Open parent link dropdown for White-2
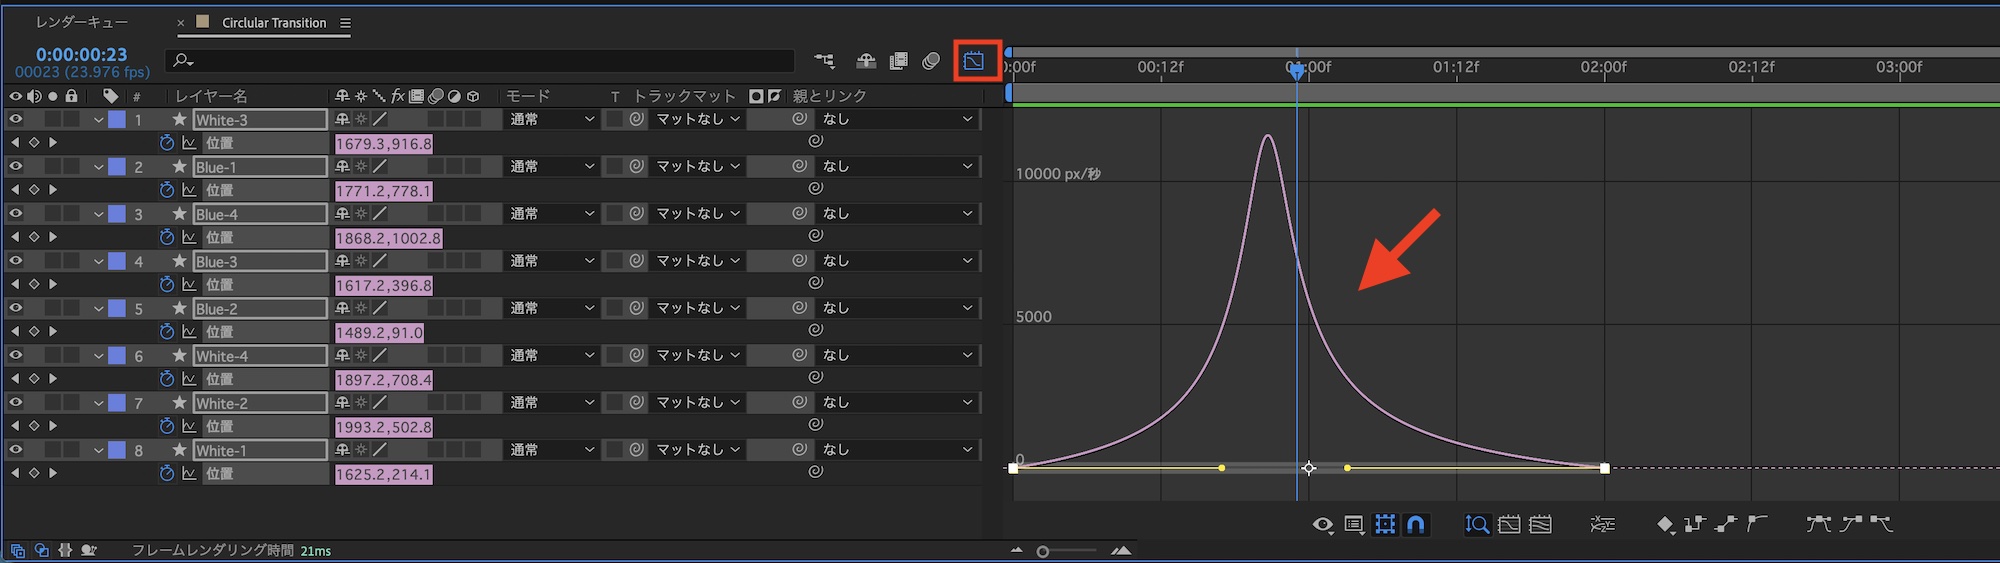Screen dimensions: 2000x563 [896, 402]
